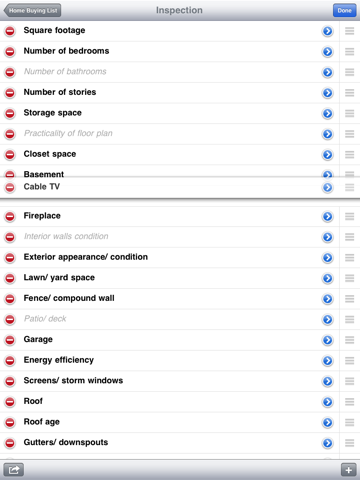This screenshot has height=480, width=360.
Task: Click the share icon in bottom toolbar
Action: pyautogui.click(x=14, y=470)
